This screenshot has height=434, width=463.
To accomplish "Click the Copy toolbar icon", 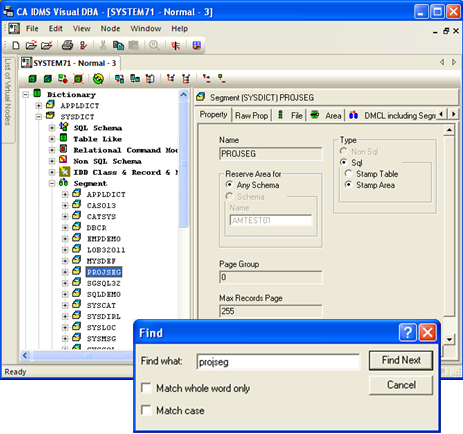I will click(118, 45).
